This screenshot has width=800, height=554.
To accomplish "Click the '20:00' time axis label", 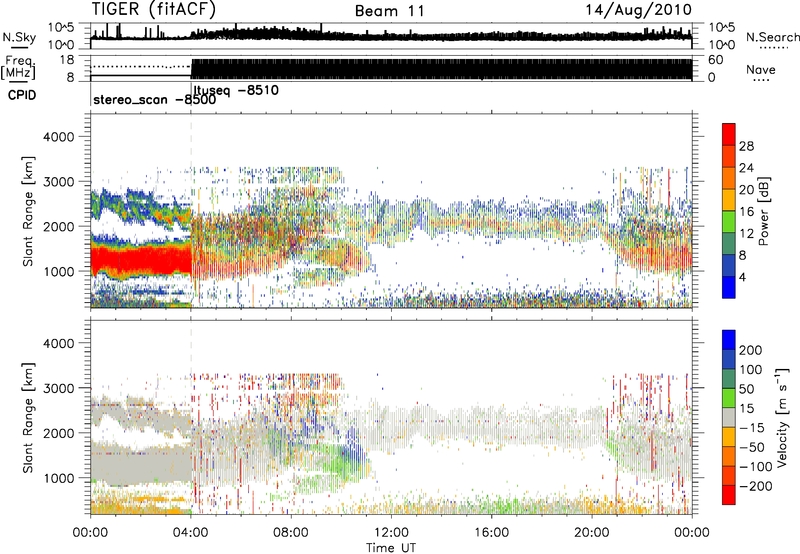I will 592,533.
